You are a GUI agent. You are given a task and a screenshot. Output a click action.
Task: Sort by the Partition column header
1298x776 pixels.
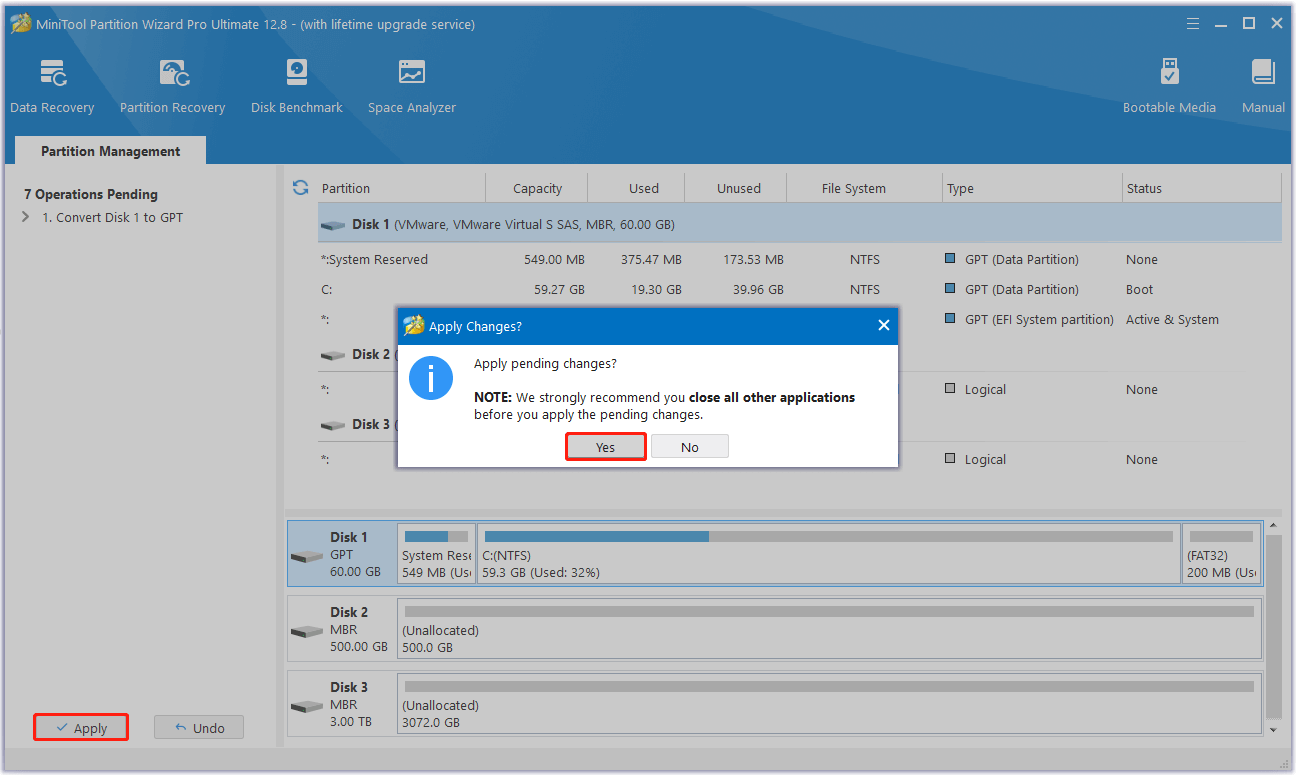pyautogui.click(x=402, y=188)
